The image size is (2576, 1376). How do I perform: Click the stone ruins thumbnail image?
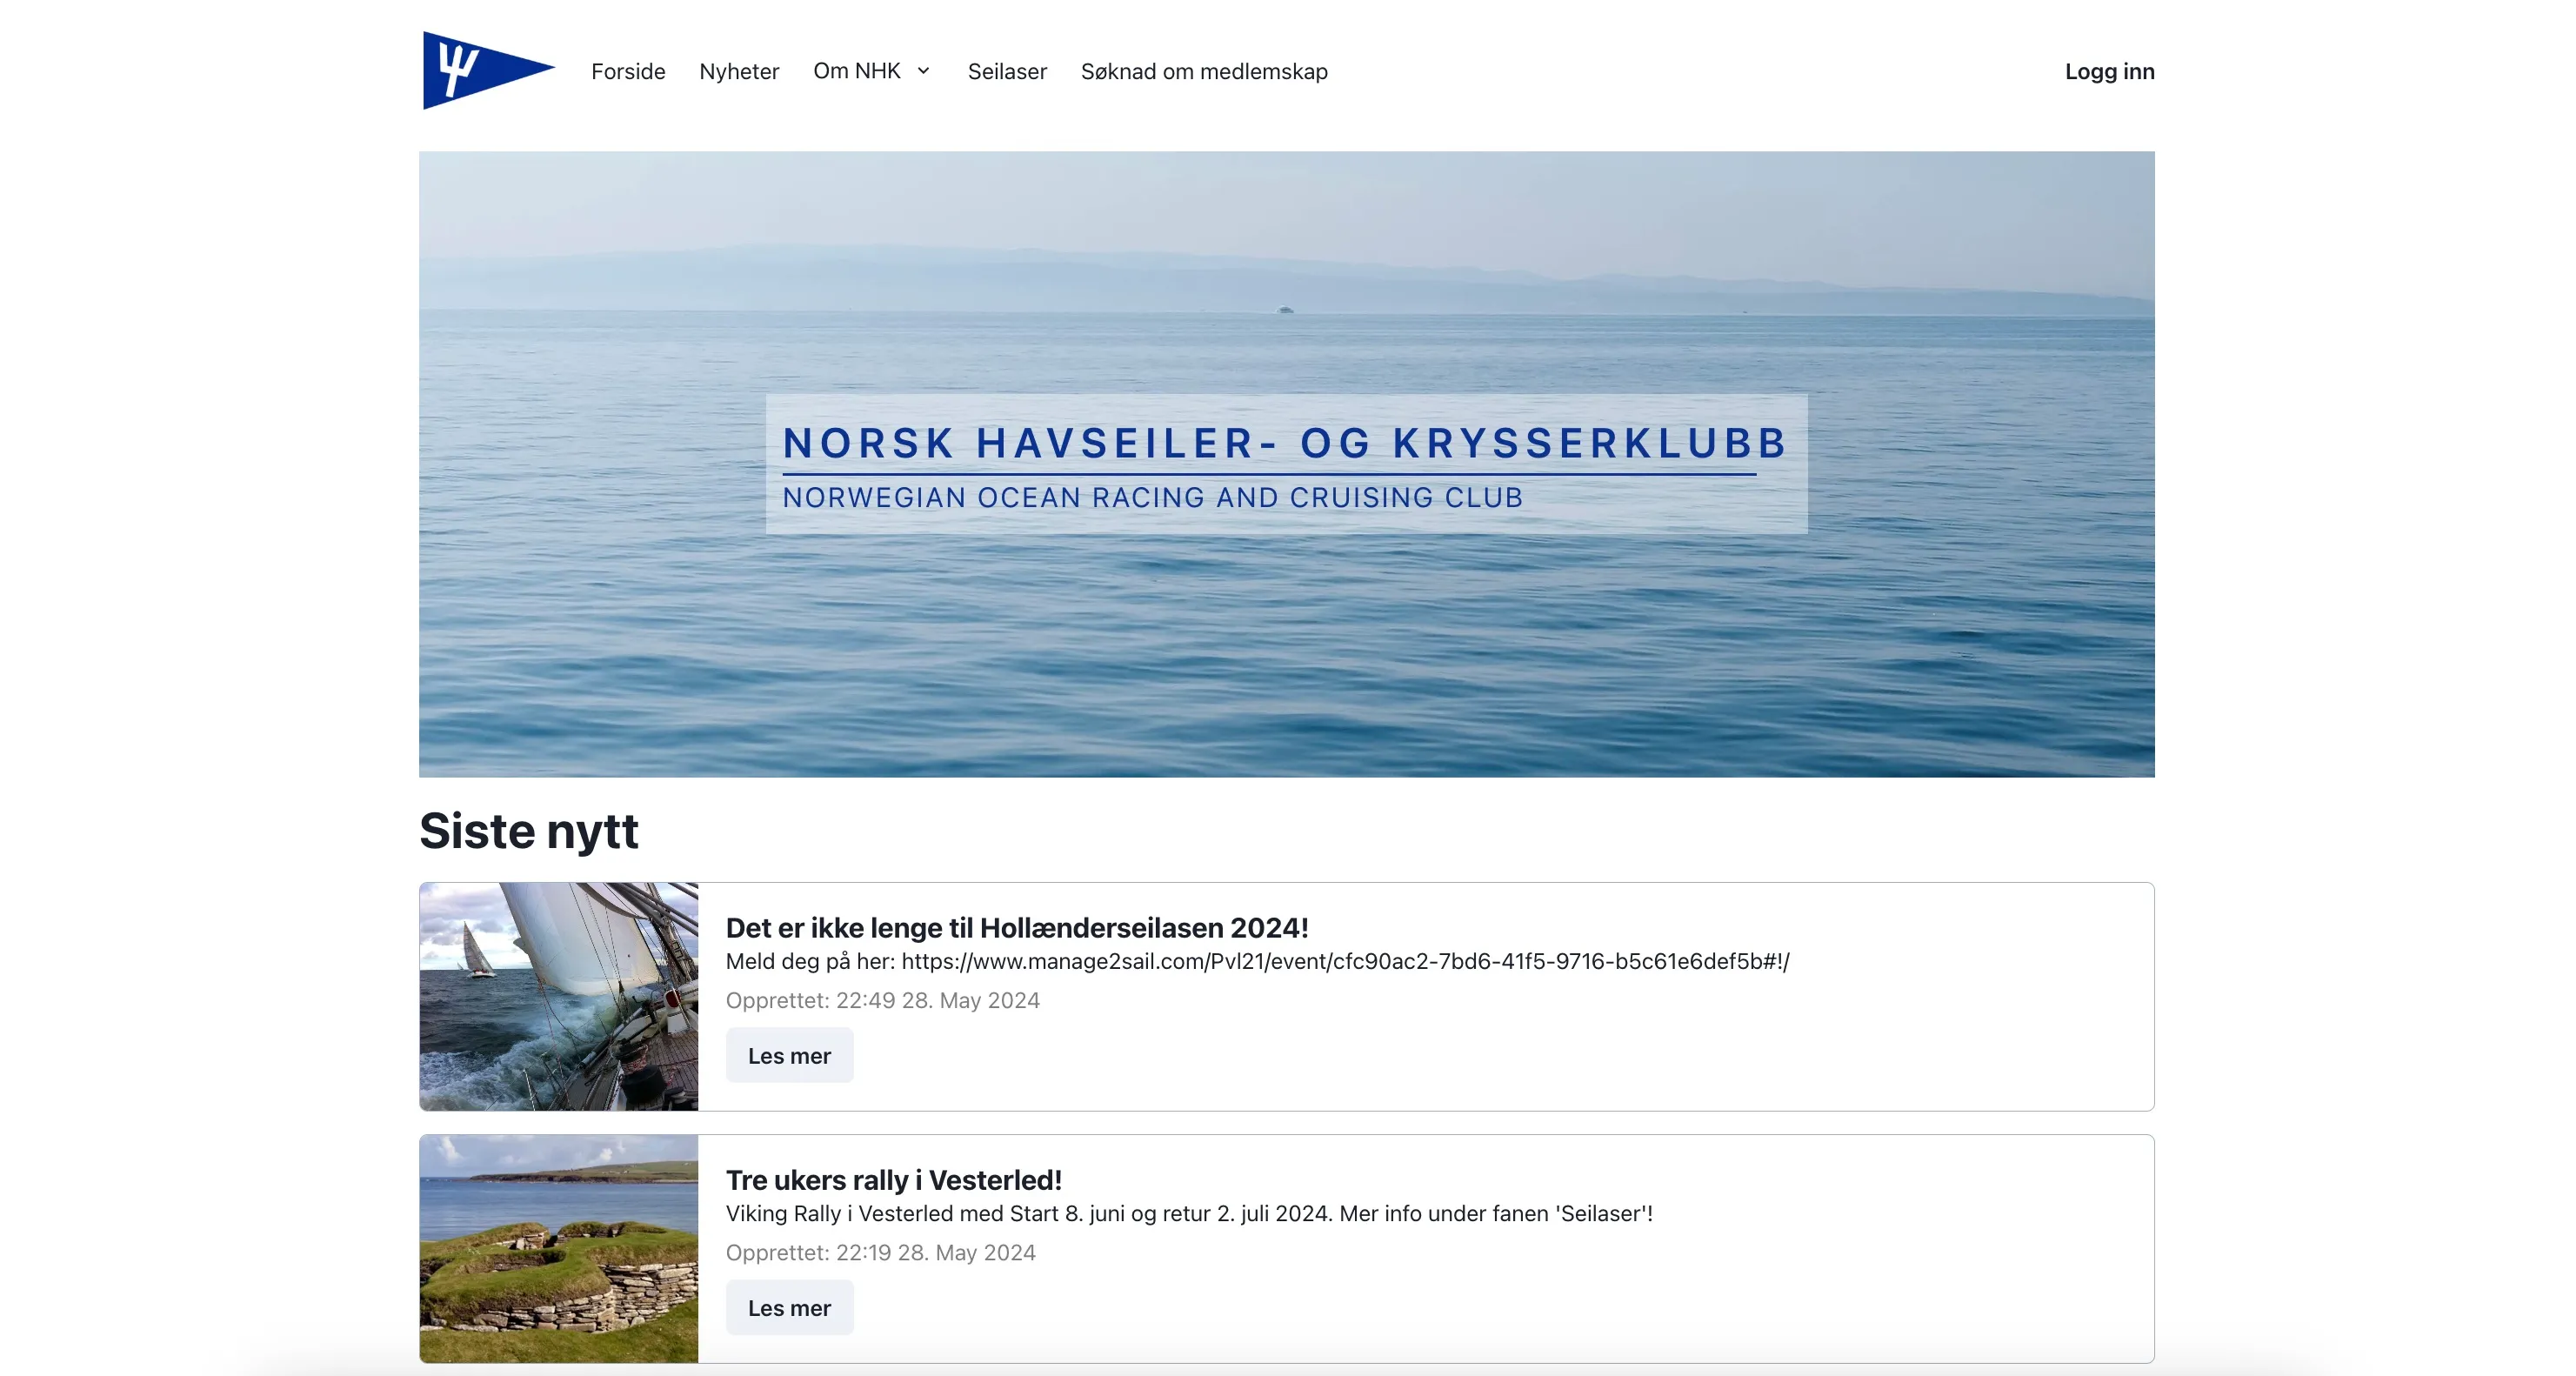[557, 1249]
